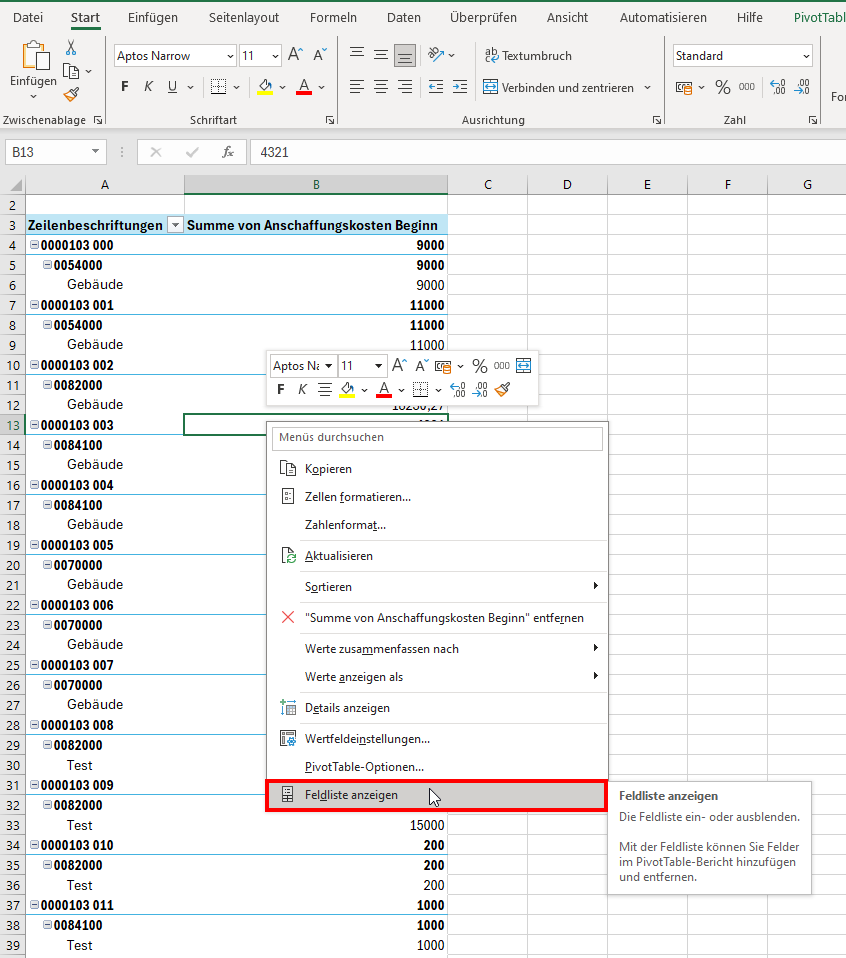Click the mini toolbar percent style icon

(x=480, y=366)
